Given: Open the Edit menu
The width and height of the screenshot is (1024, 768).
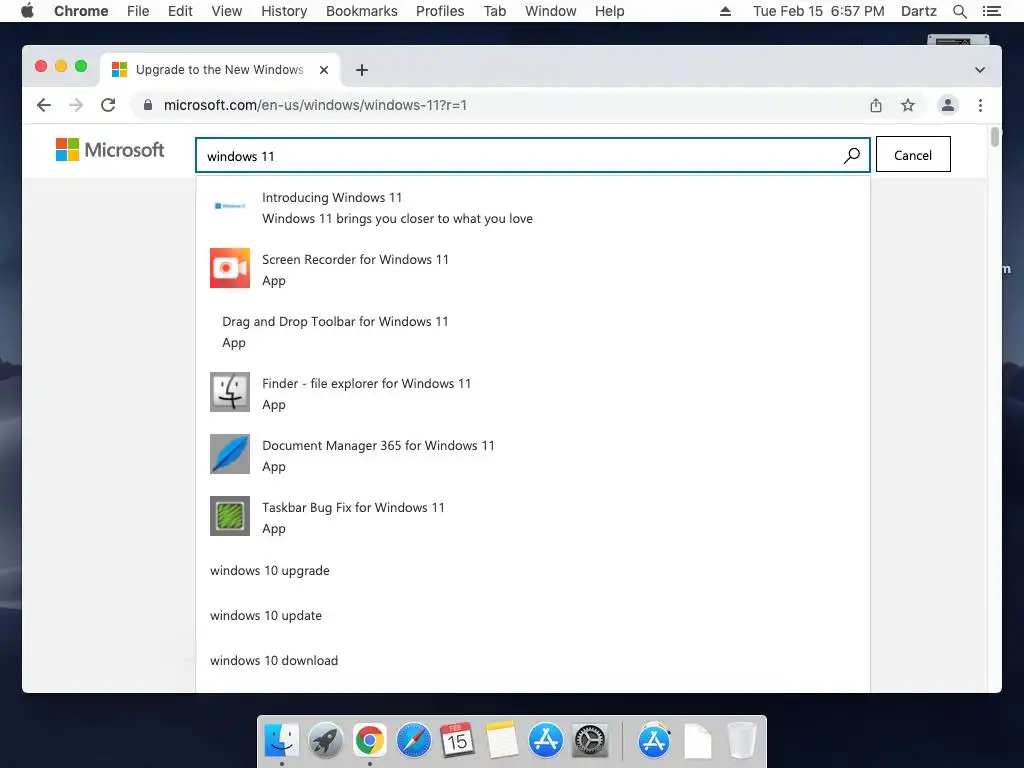Looking at the screenshot, I should (x=180, y=11).
